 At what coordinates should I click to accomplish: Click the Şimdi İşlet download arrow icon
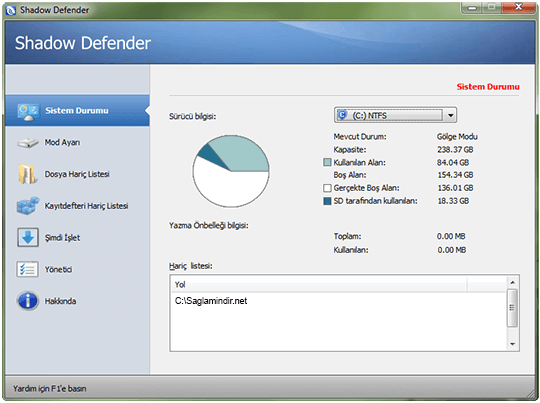[28, 237]
